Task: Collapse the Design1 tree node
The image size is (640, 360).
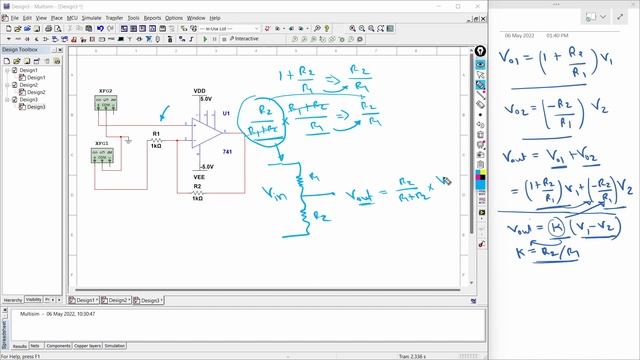Action: click(x=7, y=70)
